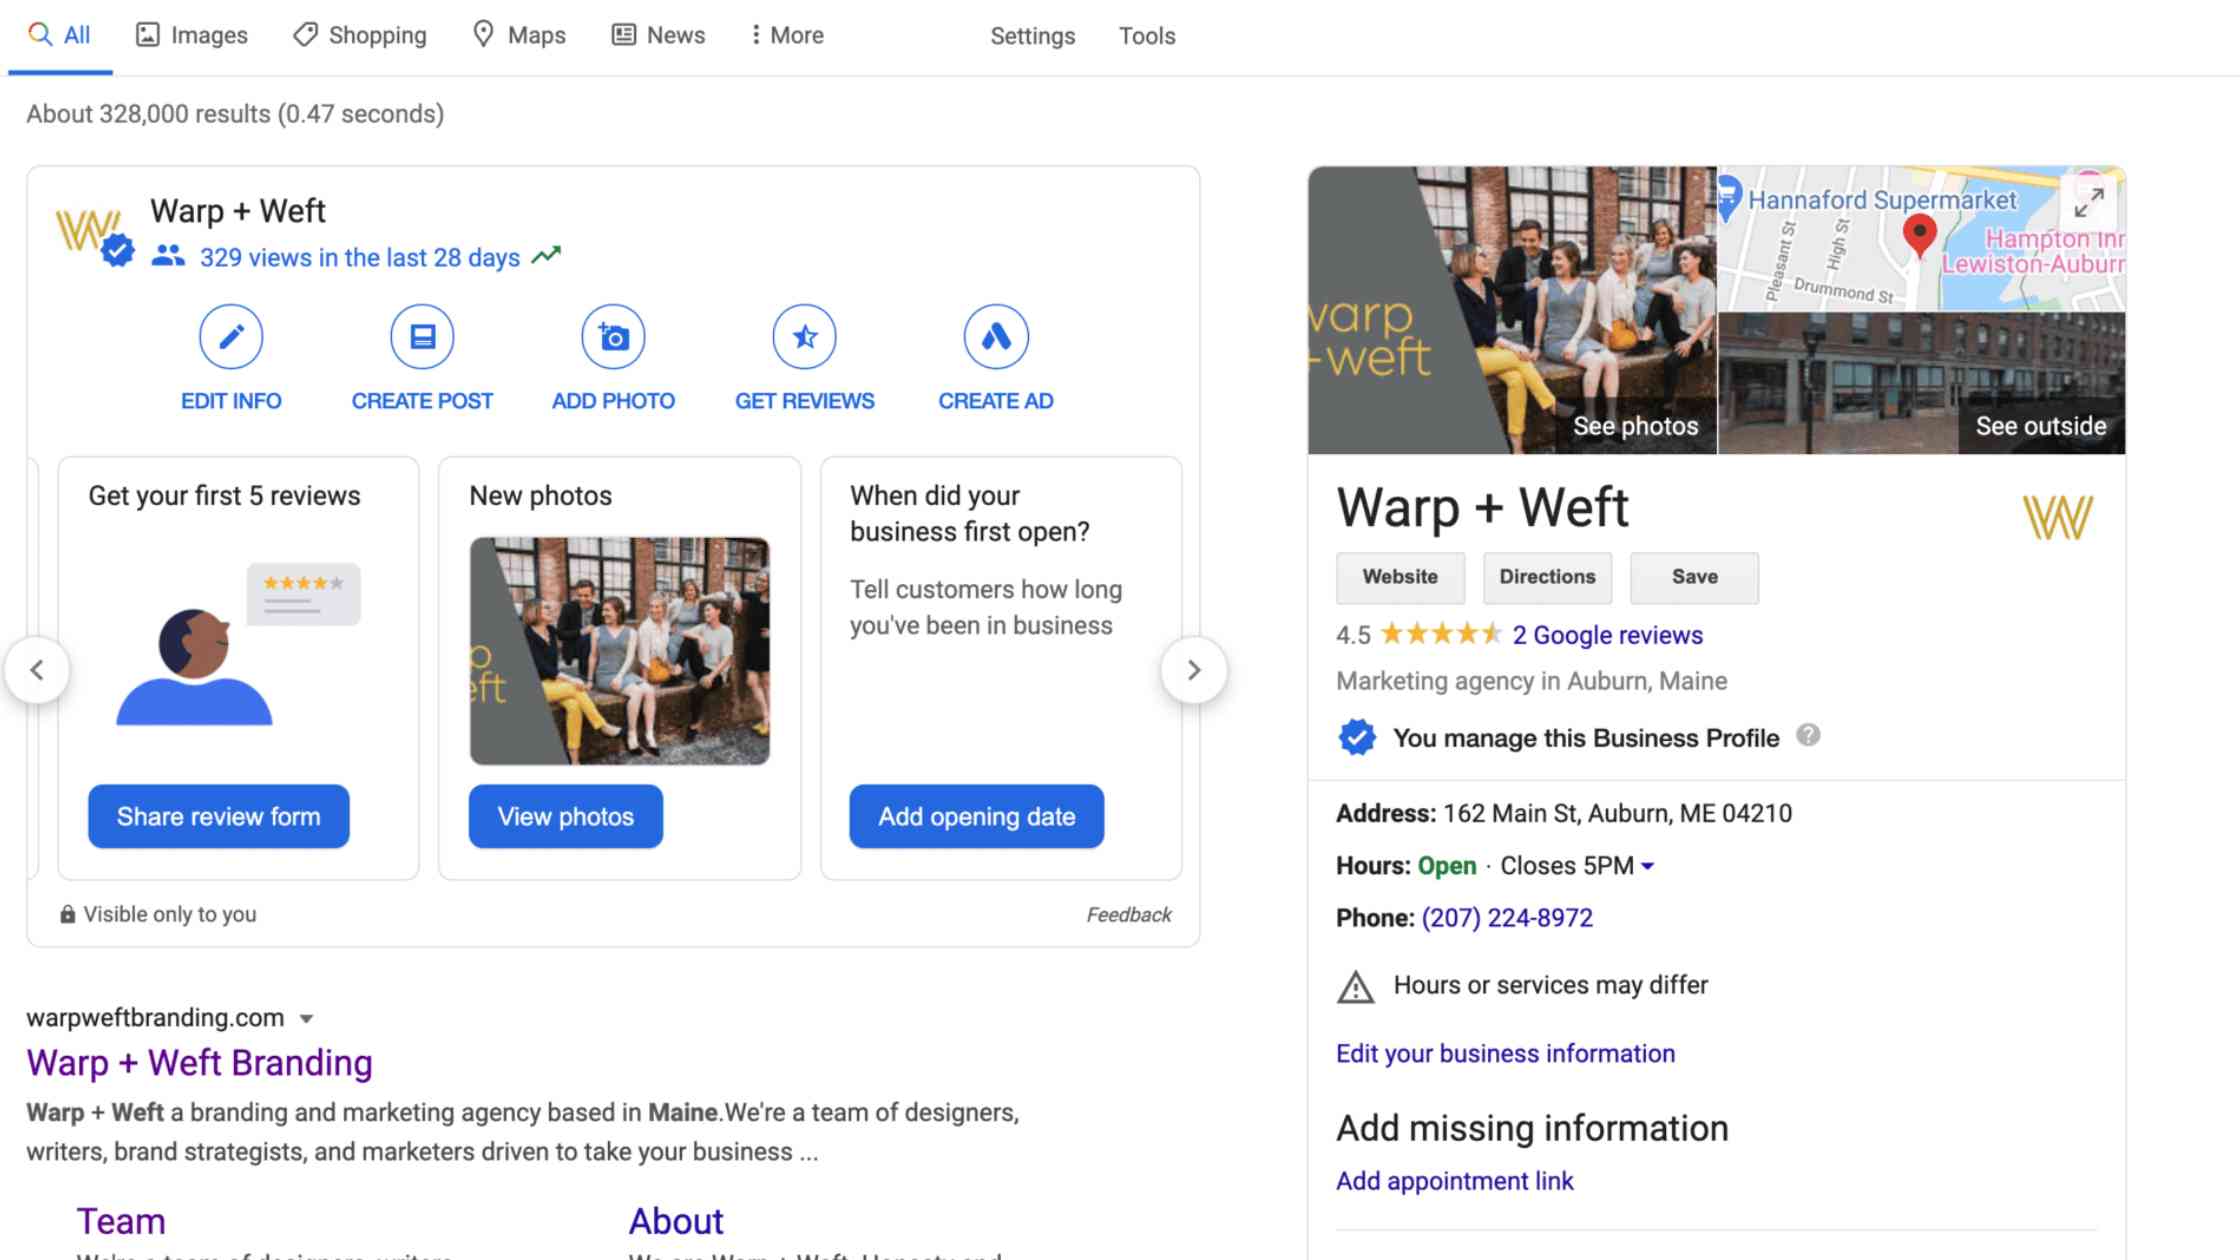Click the Hannaford Supermarket map pin

(1730, 196)
